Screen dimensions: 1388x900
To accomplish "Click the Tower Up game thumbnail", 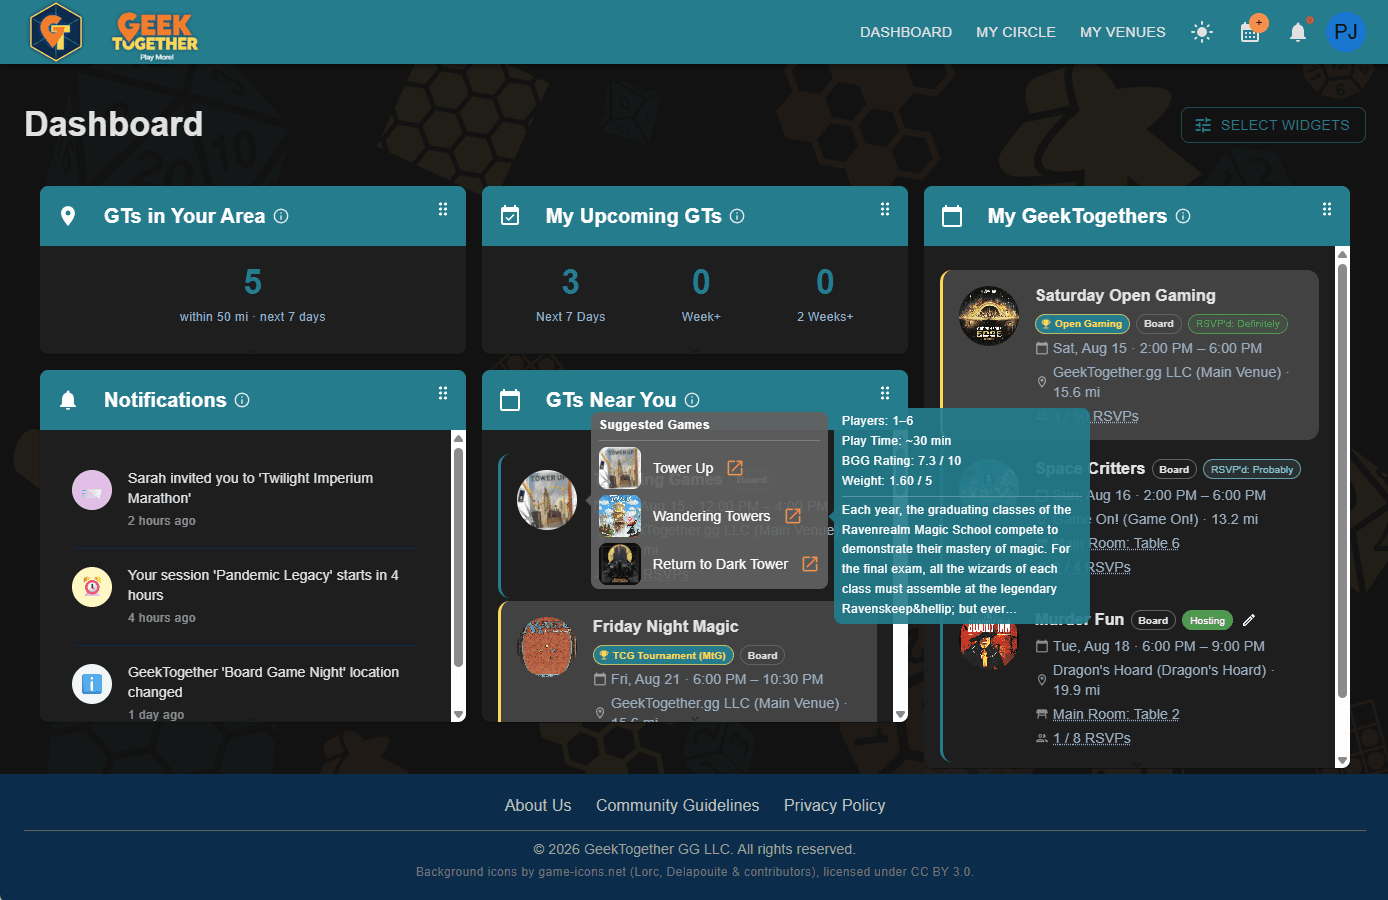I will [x=620, y=468].
